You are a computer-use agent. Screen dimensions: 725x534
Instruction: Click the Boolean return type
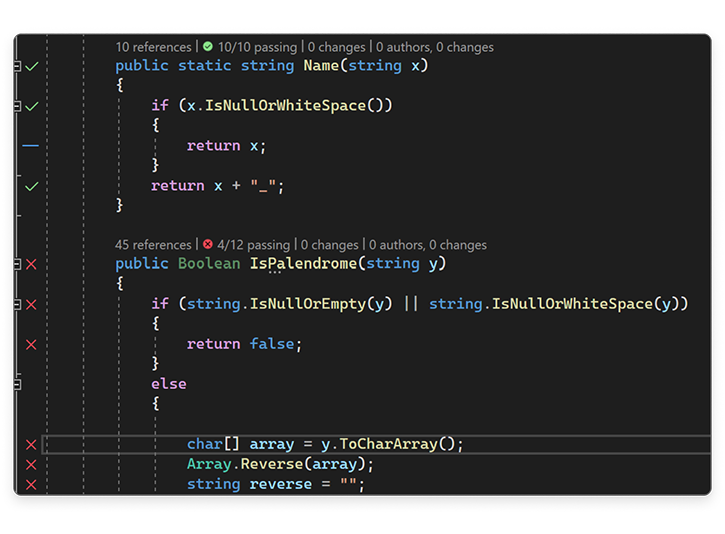(209, 264)
